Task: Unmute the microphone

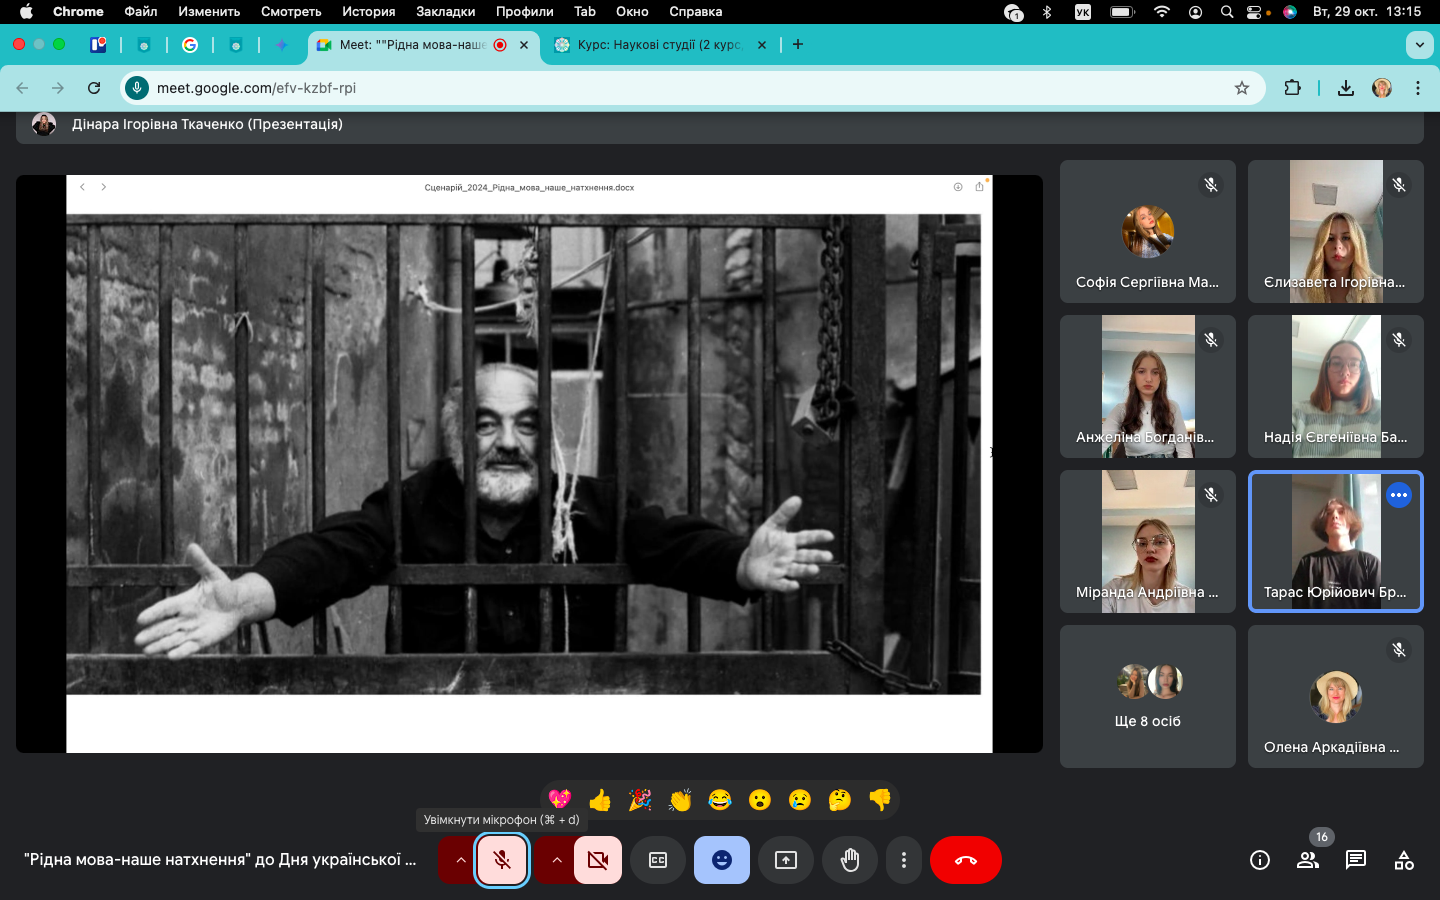Action: click(502, 860)
